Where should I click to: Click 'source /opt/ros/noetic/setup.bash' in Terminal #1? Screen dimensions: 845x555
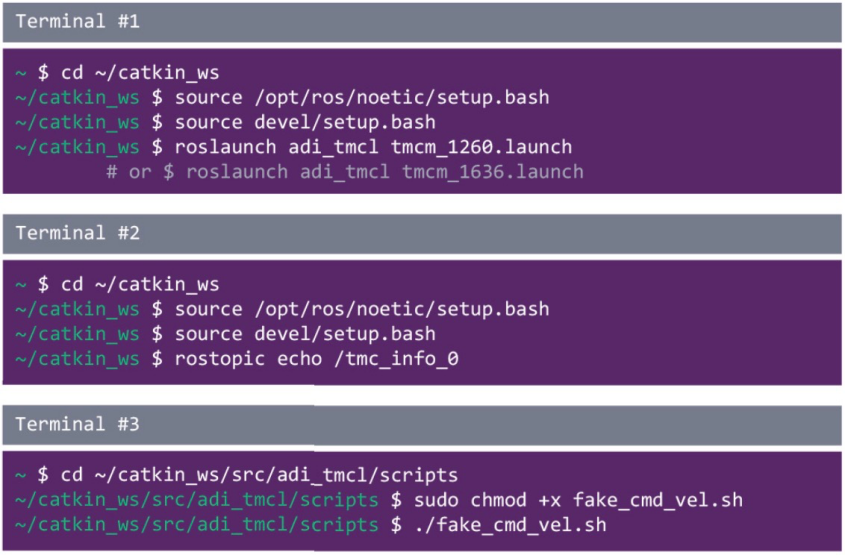362,98
